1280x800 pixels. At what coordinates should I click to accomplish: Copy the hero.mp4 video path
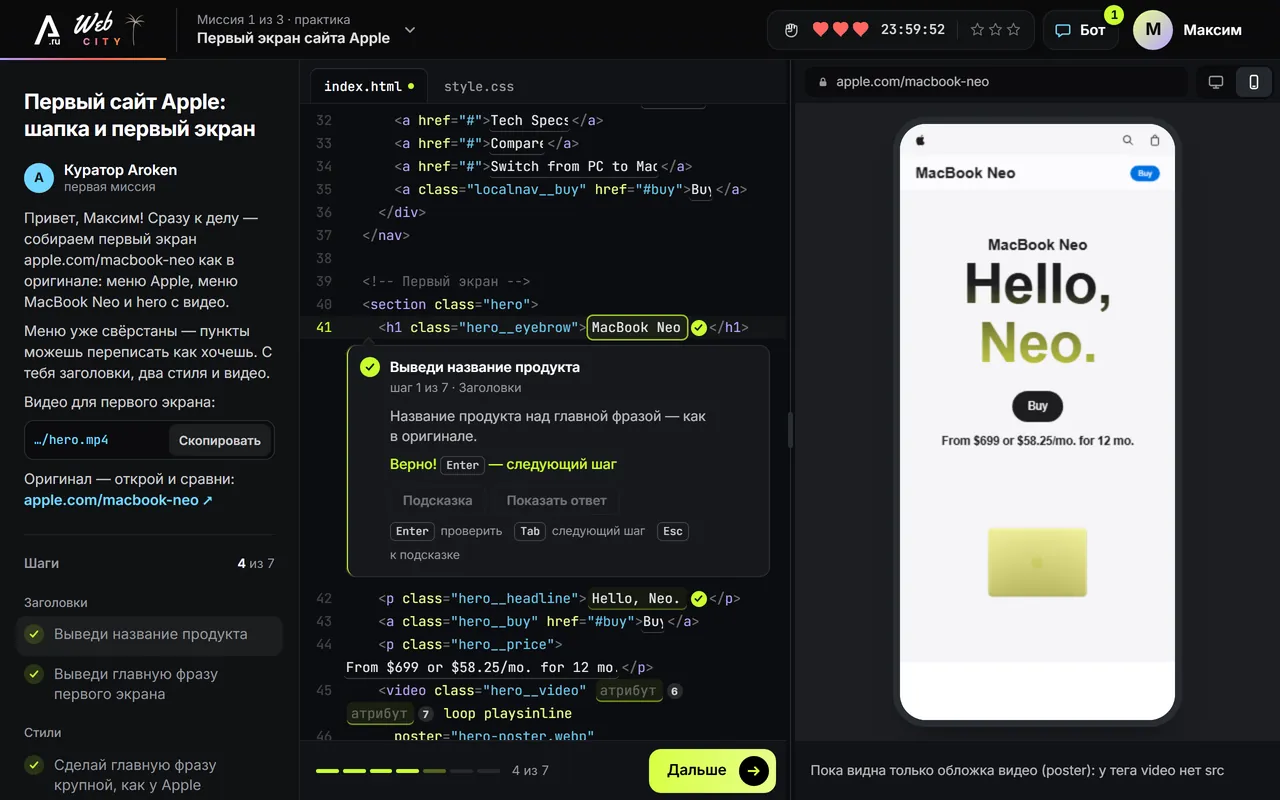click(x=220, y=440)
